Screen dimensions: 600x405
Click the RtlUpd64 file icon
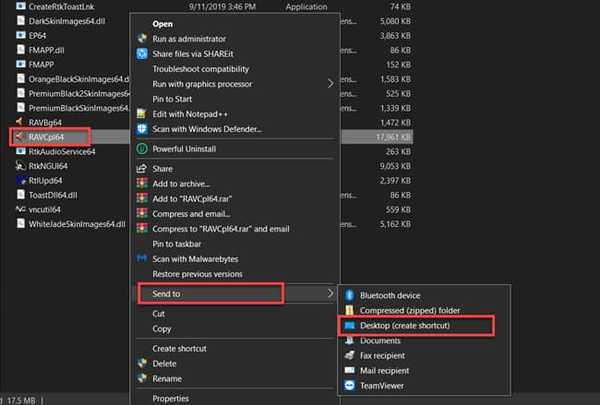click(20, 180)
